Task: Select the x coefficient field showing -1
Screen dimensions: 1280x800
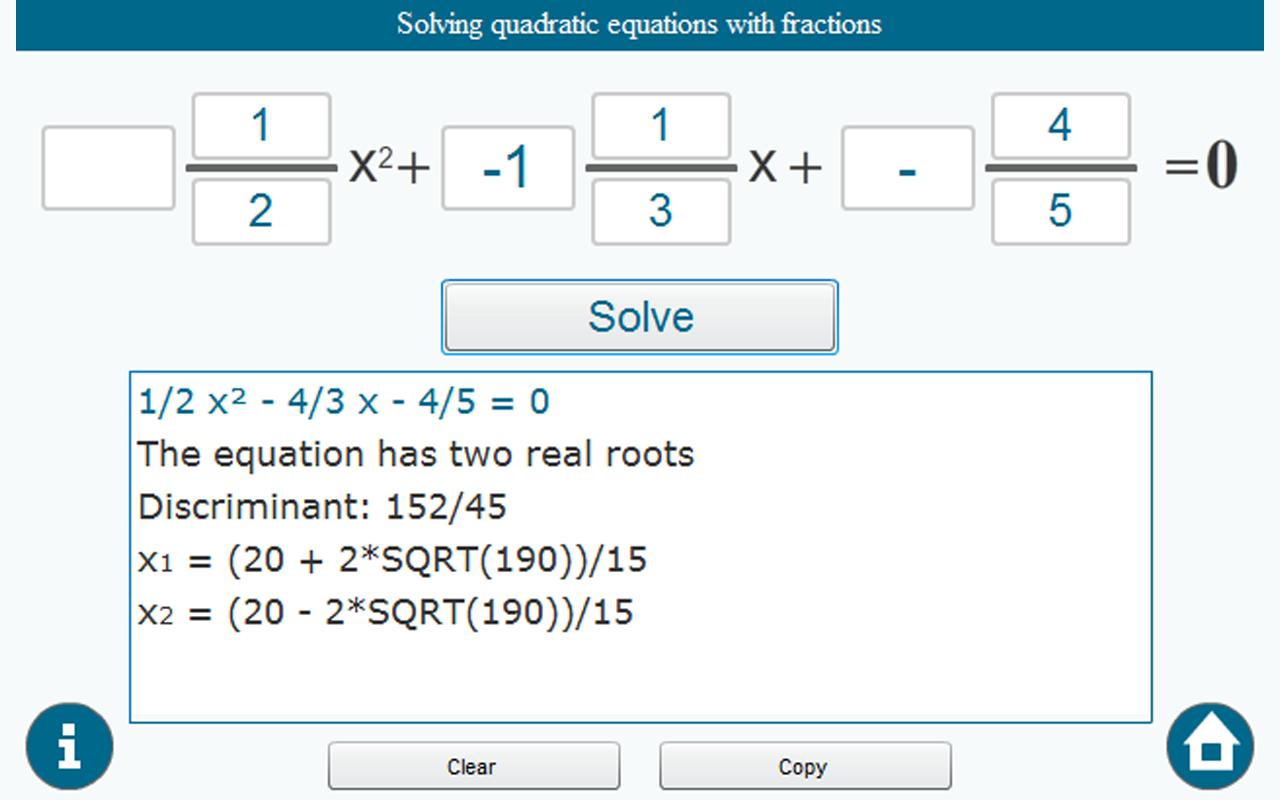Action: tap(508, 168)
